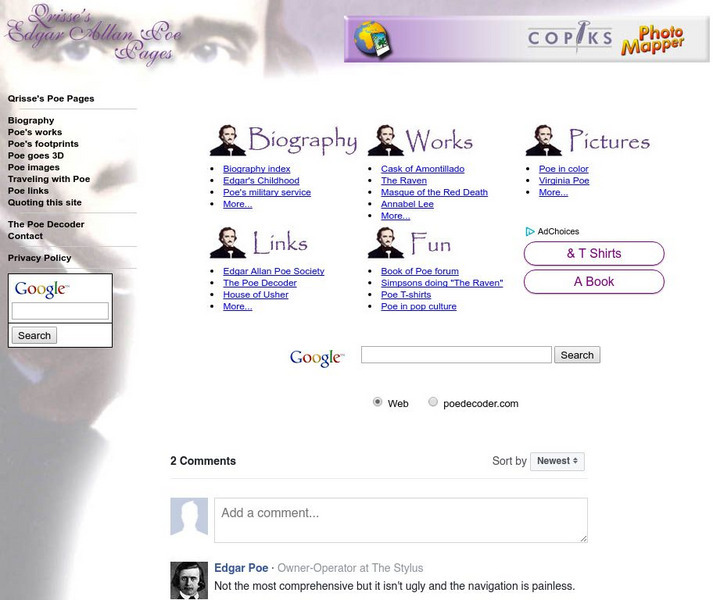Open the House of Usher link
Image resolution: width=713 pixels, height=600 pixels.
click(x=256, y=295)
